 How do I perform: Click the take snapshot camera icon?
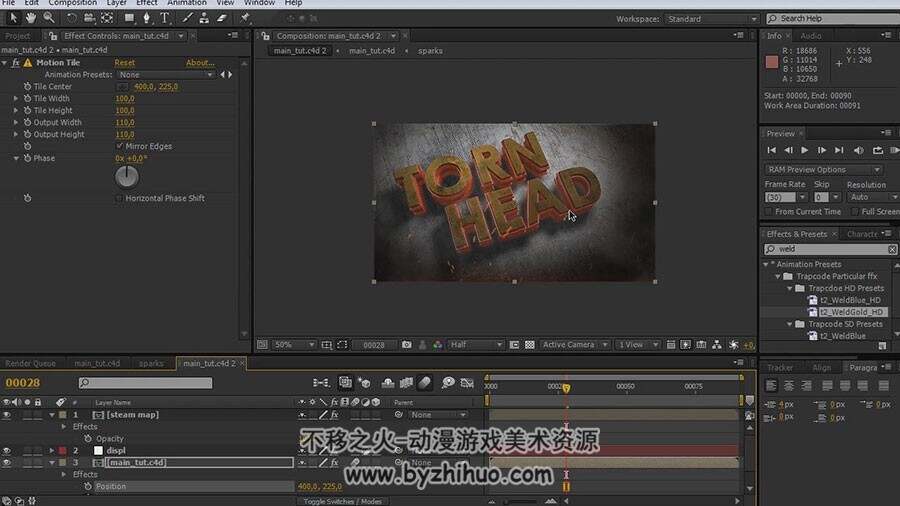[406, 345]
